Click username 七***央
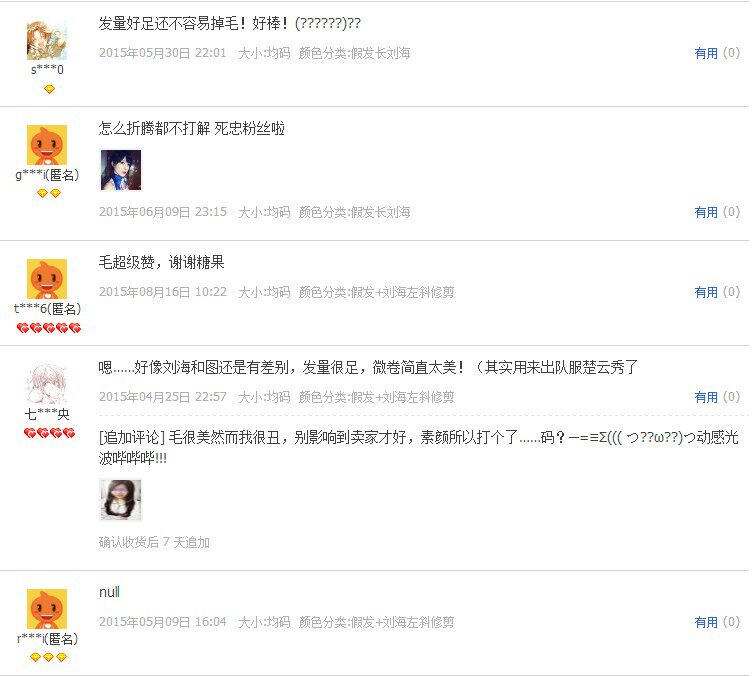This screenshot has width=754, height=677. (47, 414)
